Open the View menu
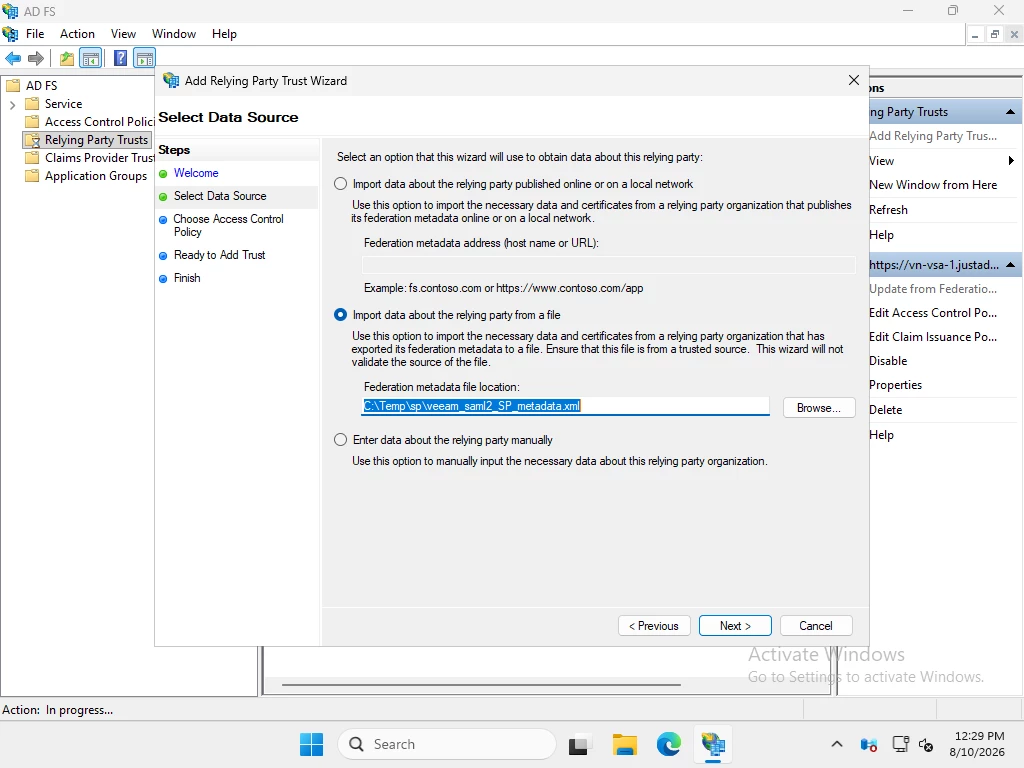The height and width of the screenshot is (768, 1024). click(123, 34)
